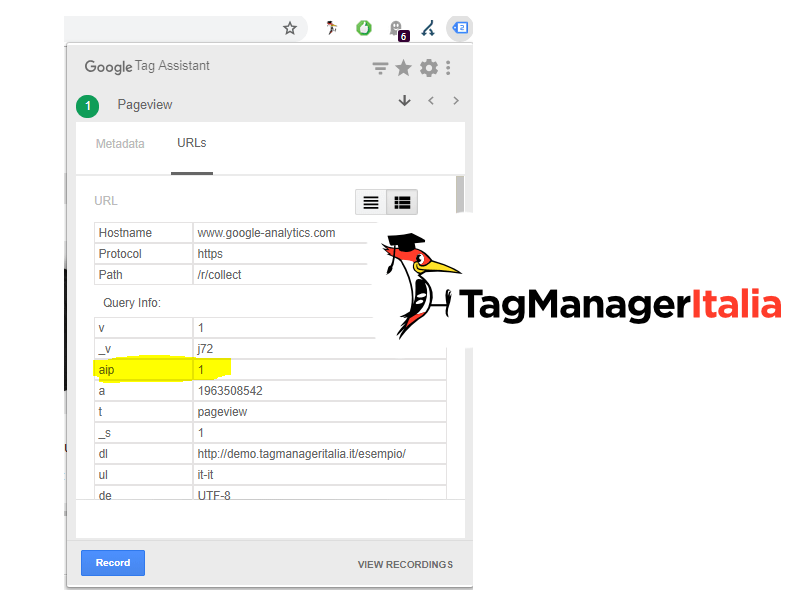Click the Google Tag Assistant title
The image size is (800, 600).
point(147,66)
